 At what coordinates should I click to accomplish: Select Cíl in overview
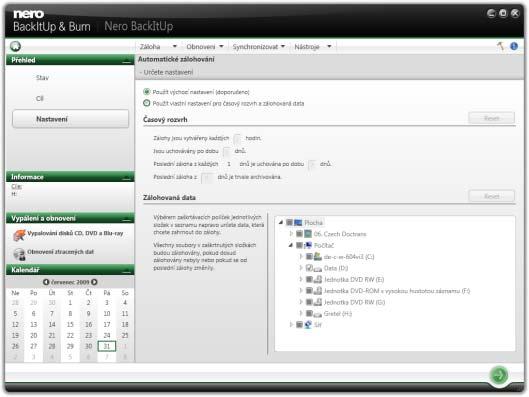[39, 98]
